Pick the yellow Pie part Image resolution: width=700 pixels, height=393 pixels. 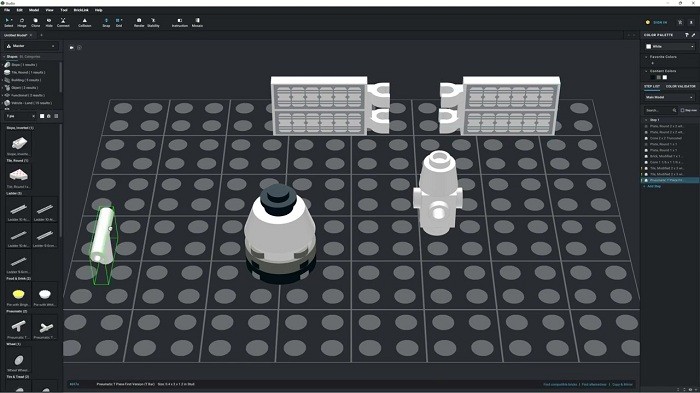pos(19,294)
